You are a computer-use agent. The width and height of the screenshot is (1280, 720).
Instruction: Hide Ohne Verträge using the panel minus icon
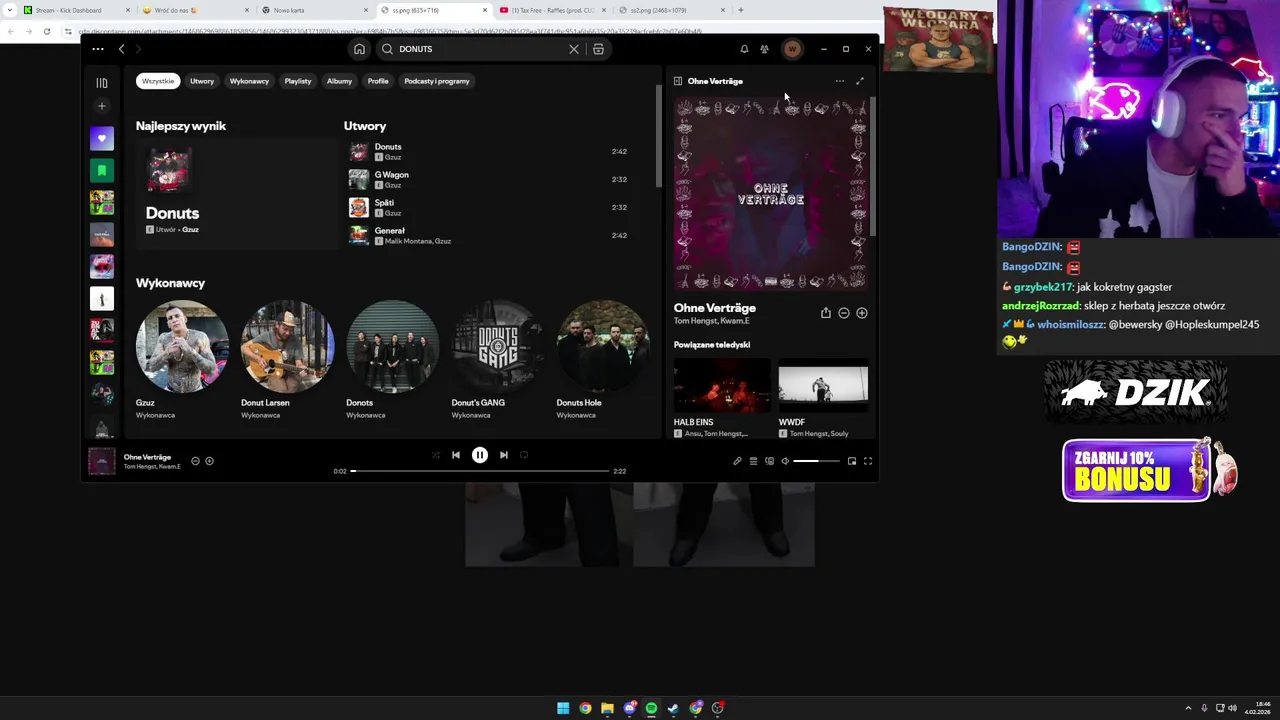tap(844, 313)
